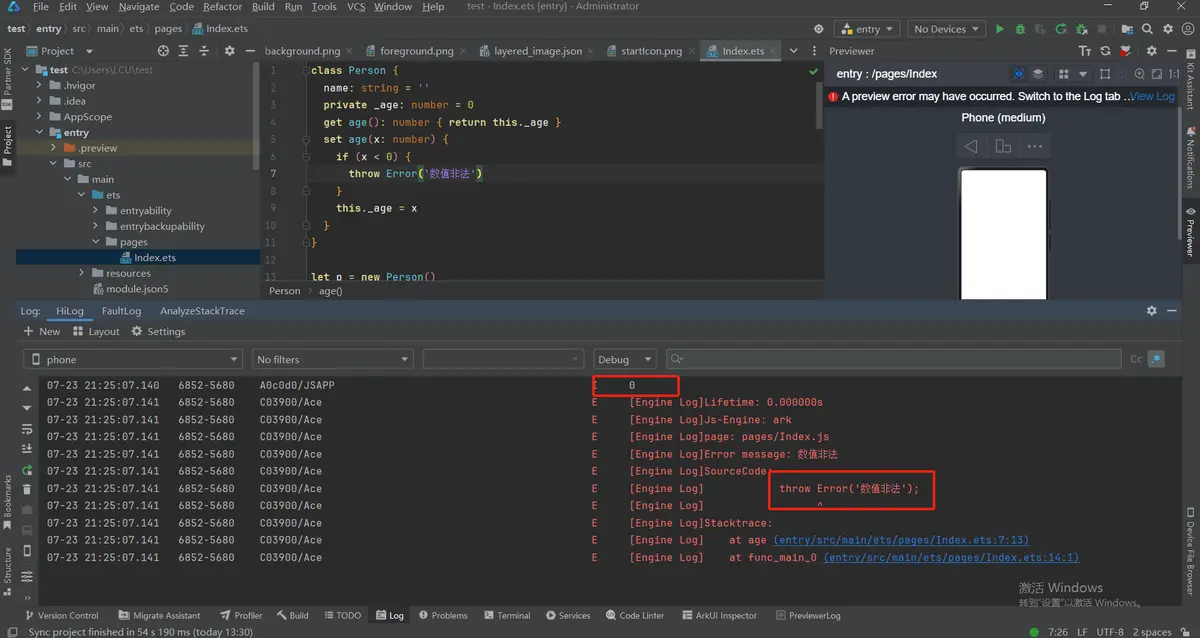Open AnalyzeStackTrace tab

click(202, 311)
